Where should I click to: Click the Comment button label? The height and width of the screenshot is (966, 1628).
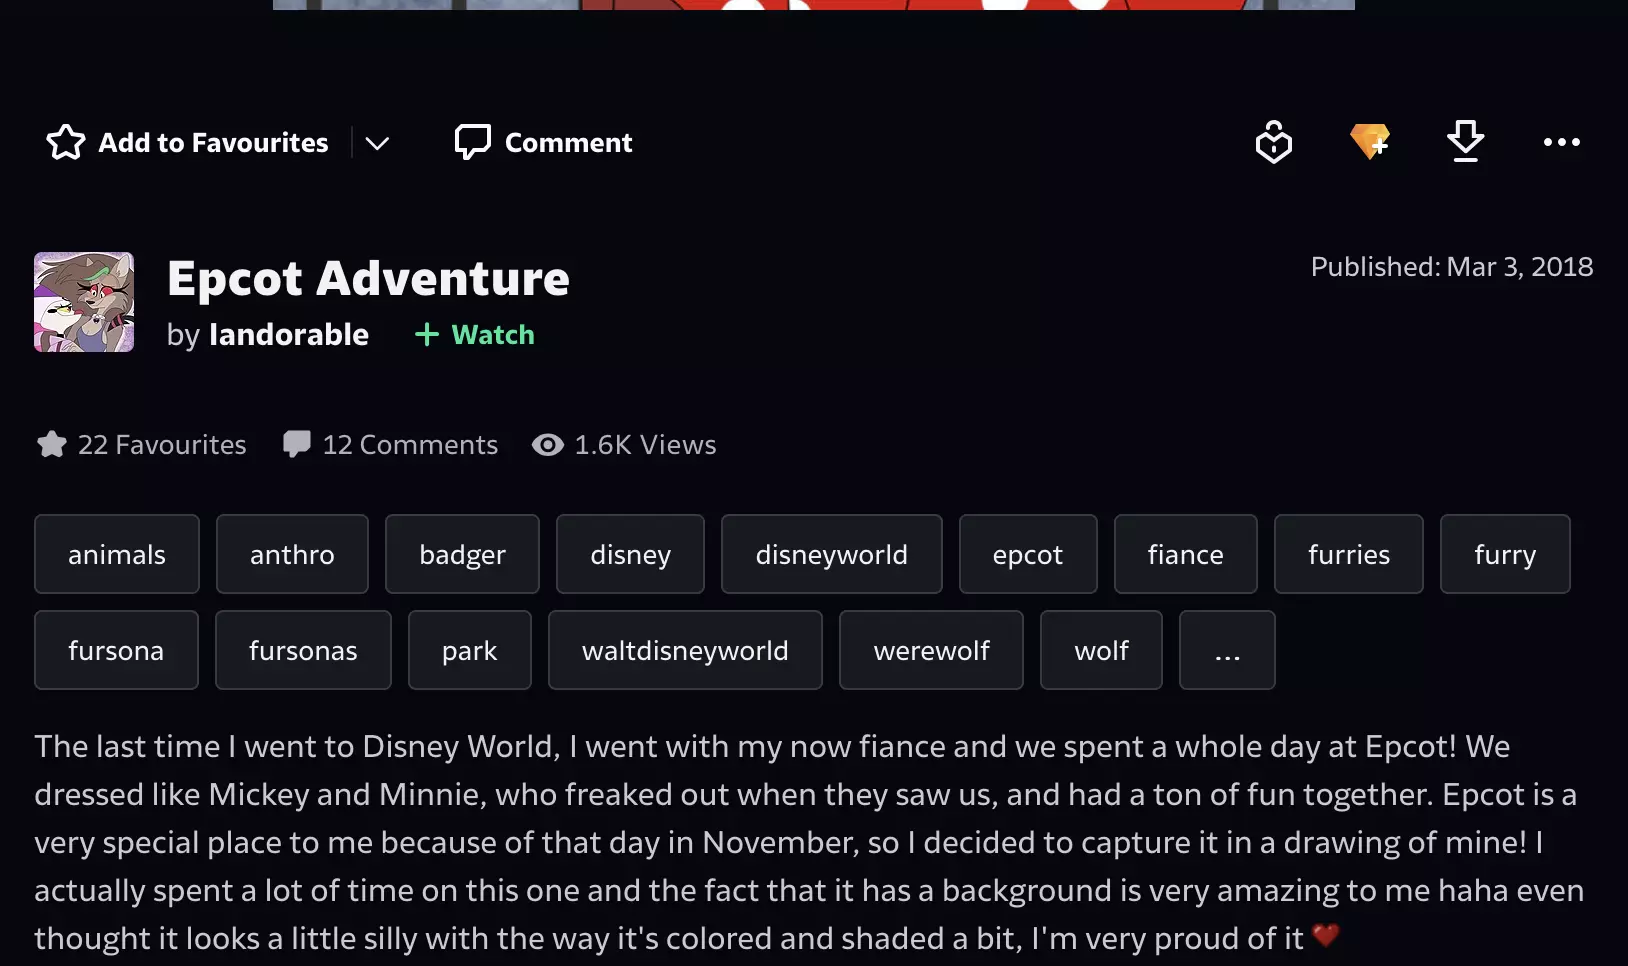click(568, 143)
